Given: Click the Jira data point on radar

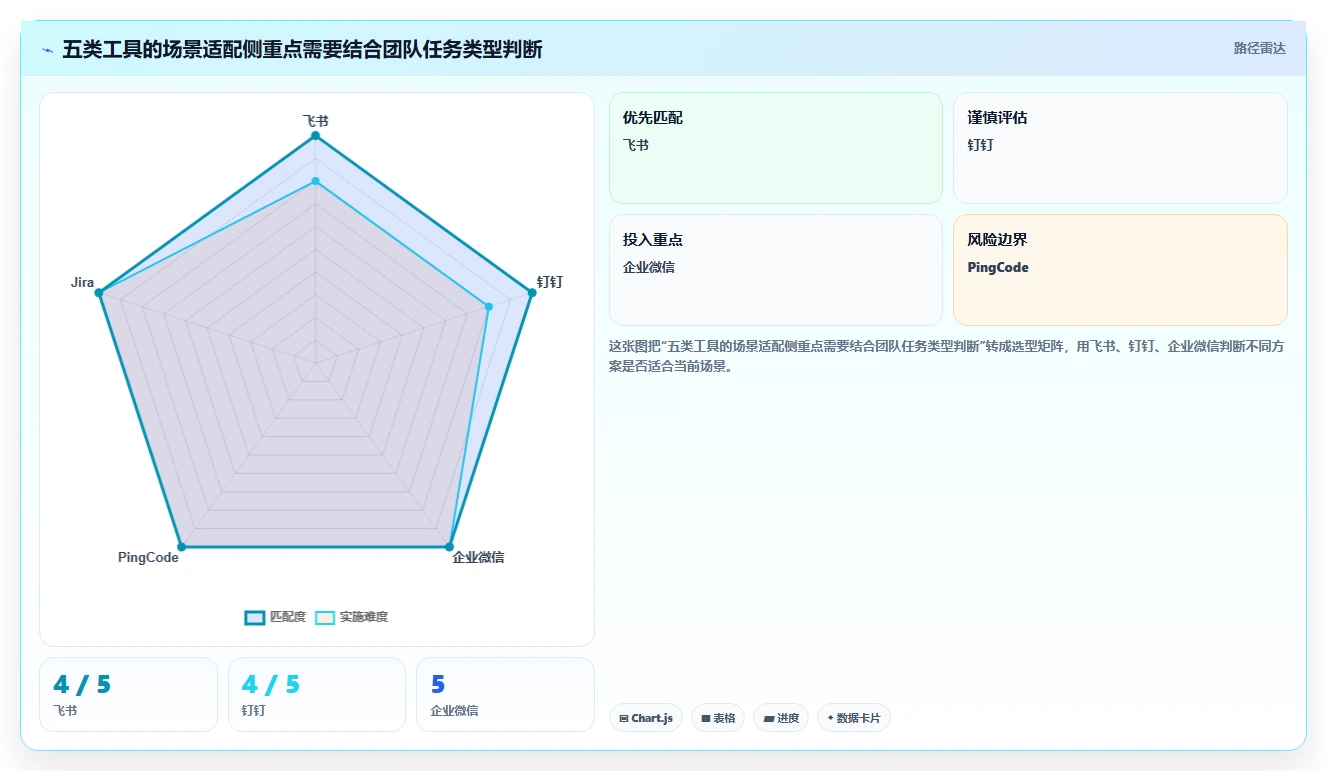Looking at the screenshot, I should pos(99,293).
